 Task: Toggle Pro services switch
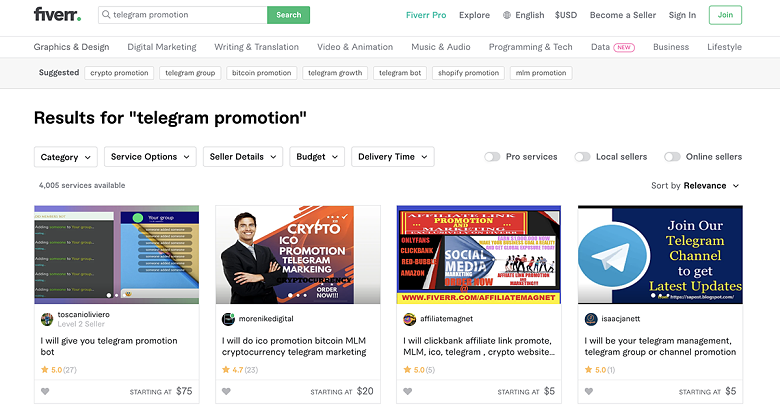pos(492,157)
